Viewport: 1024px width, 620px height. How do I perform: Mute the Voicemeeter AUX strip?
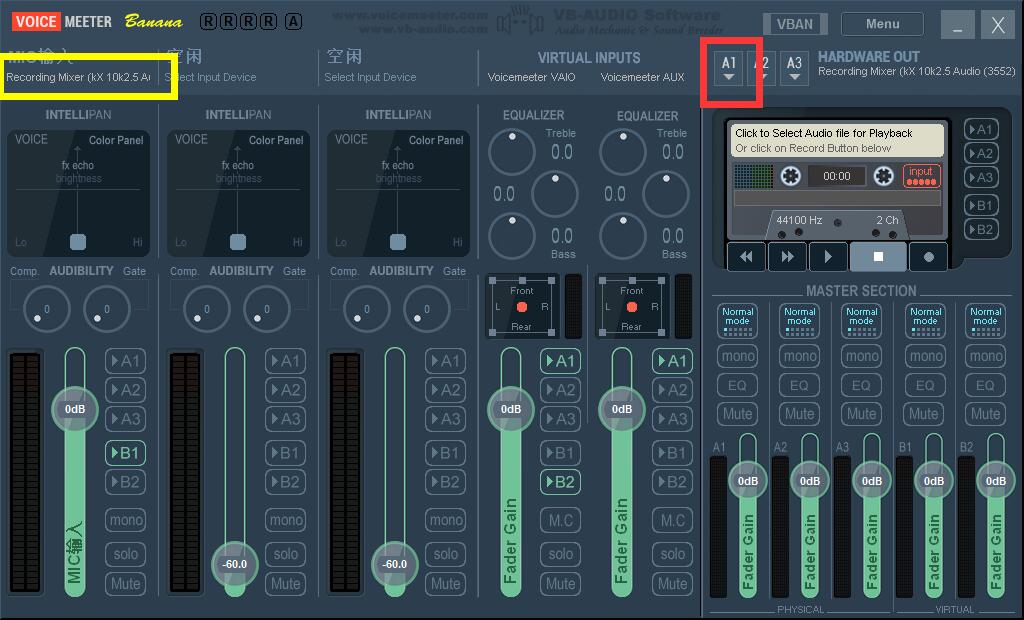(673, 583)
